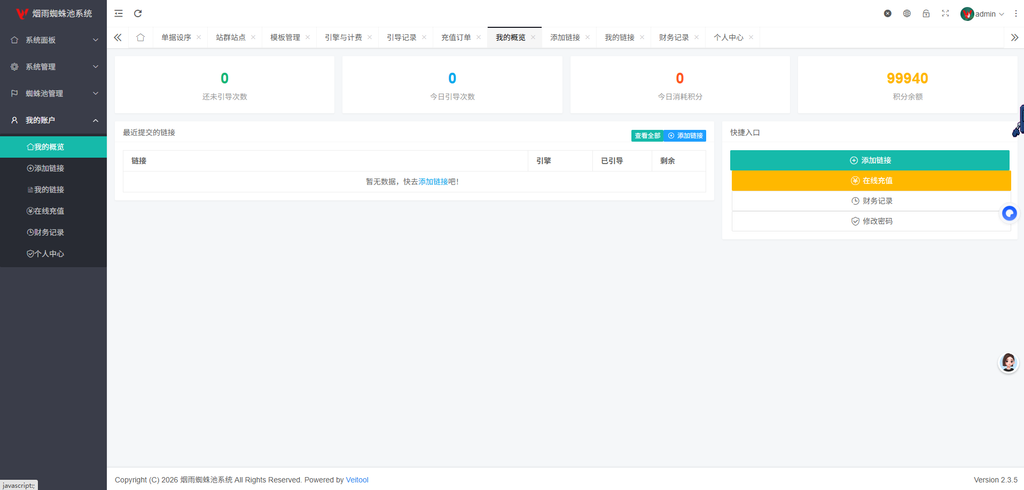Viewport: 1024px width, 490px height.
Task: Click the 修改密码 quick entry button
Action: click(x=871, y=221)
